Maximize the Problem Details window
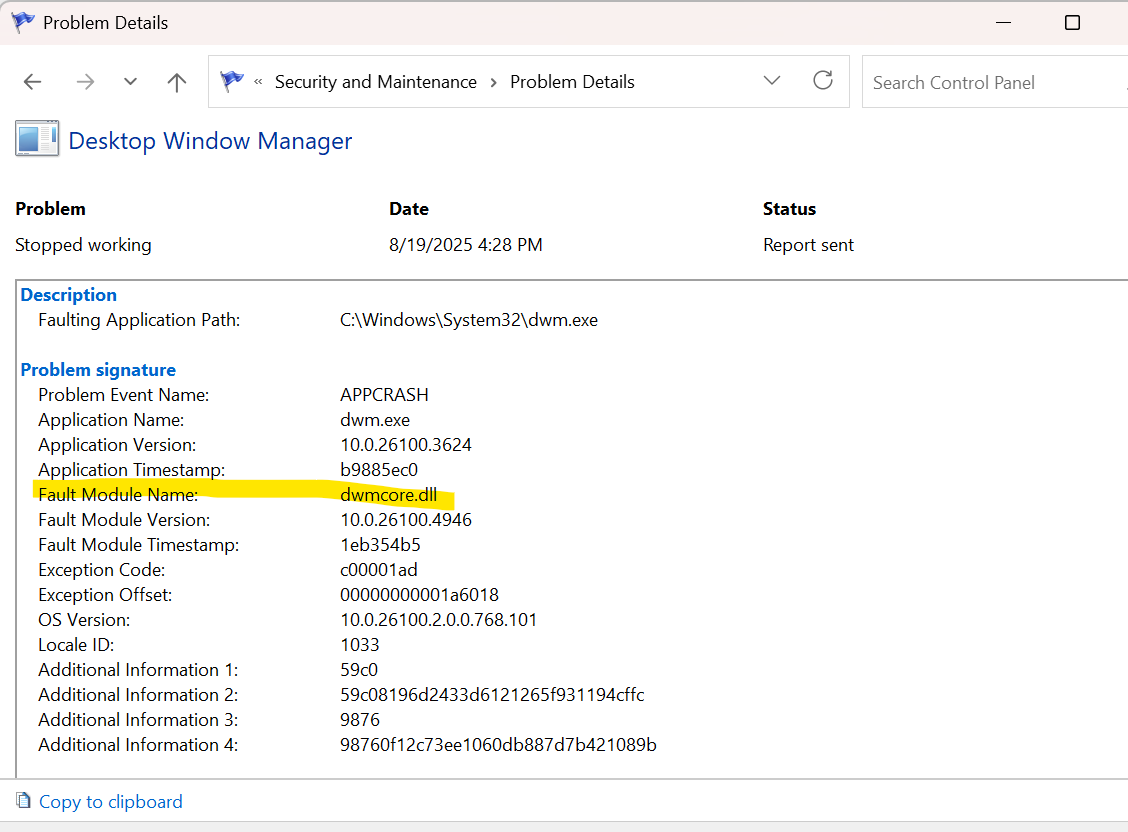Image resolution: width=1128 pixels, height=832 pixels. point(1073,22)
